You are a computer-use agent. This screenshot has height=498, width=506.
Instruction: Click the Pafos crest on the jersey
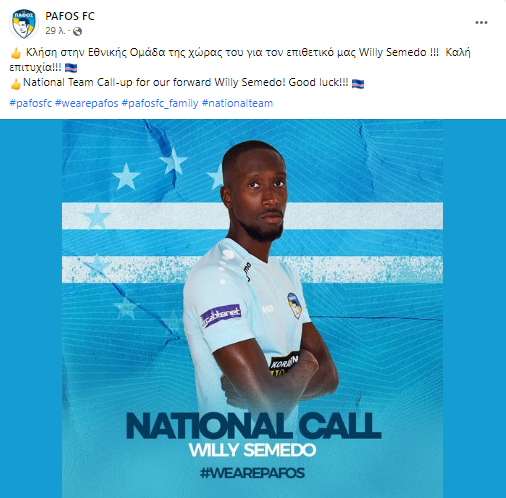294,305
